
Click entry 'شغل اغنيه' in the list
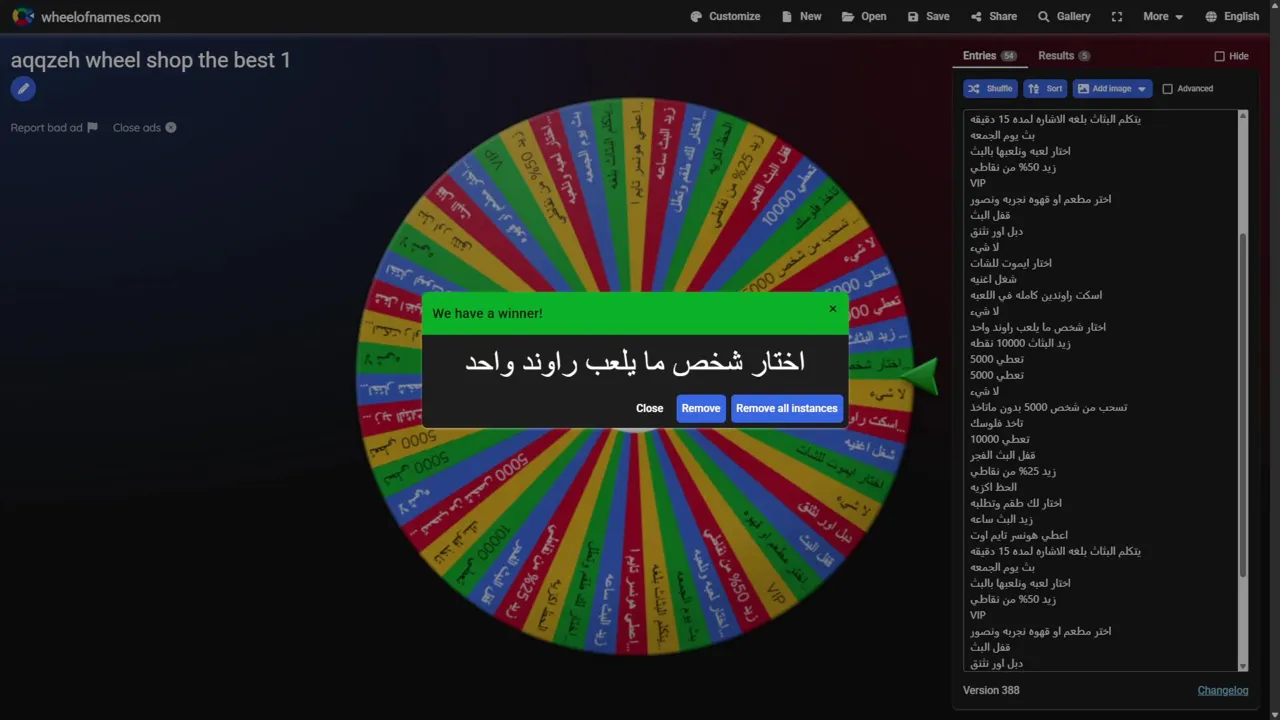(993, 279)
